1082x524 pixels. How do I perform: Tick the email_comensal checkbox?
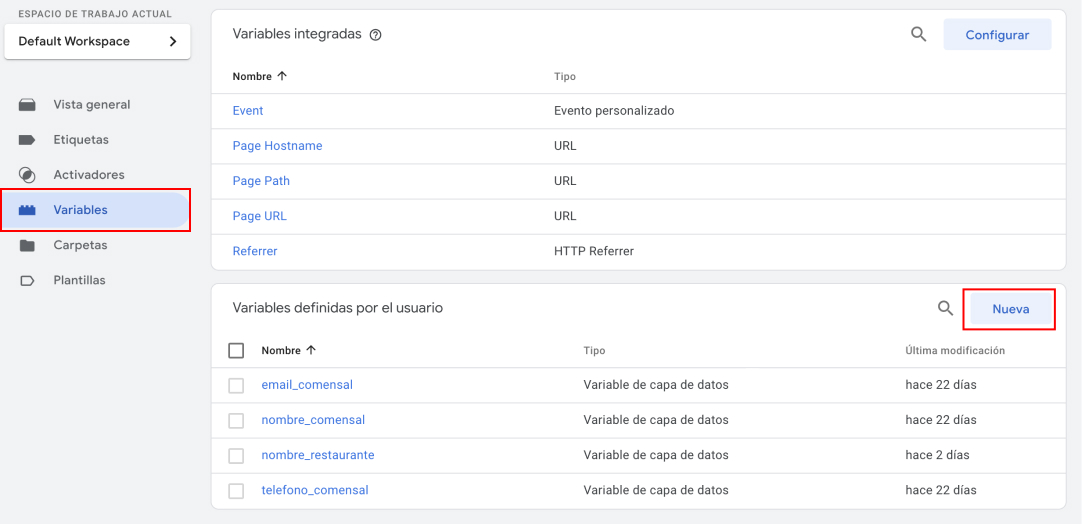pyautogui.click(x=236, y=385)
